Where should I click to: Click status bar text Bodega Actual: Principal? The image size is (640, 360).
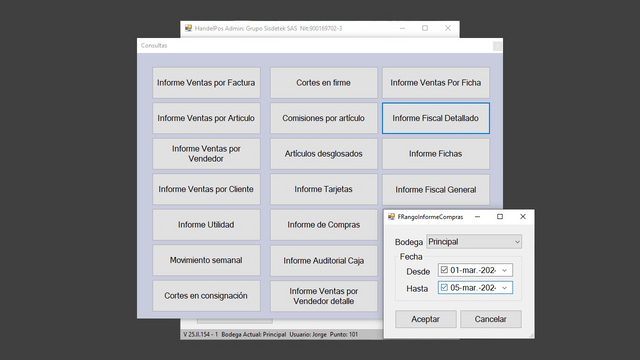point(253,334)
